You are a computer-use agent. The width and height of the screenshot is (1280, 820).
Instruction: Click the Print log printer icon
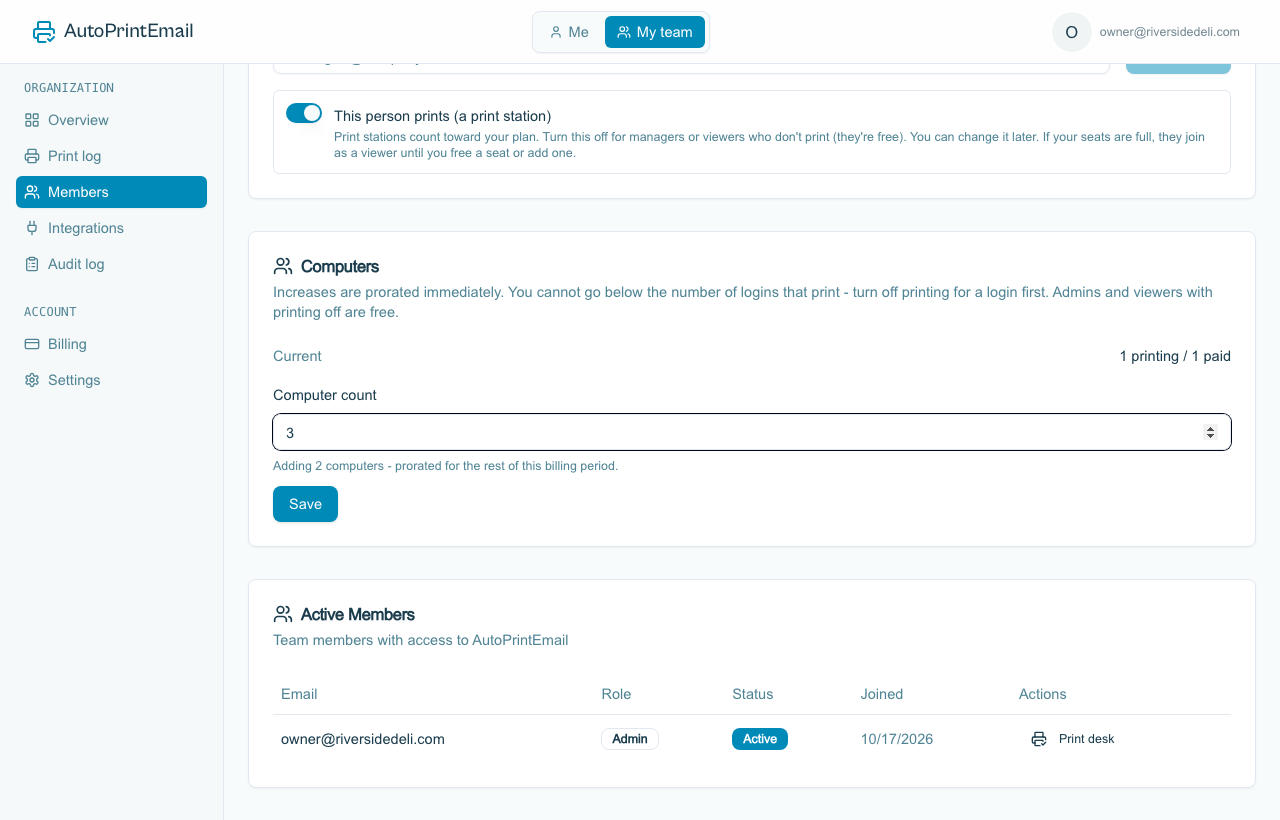tap(32, 156)
